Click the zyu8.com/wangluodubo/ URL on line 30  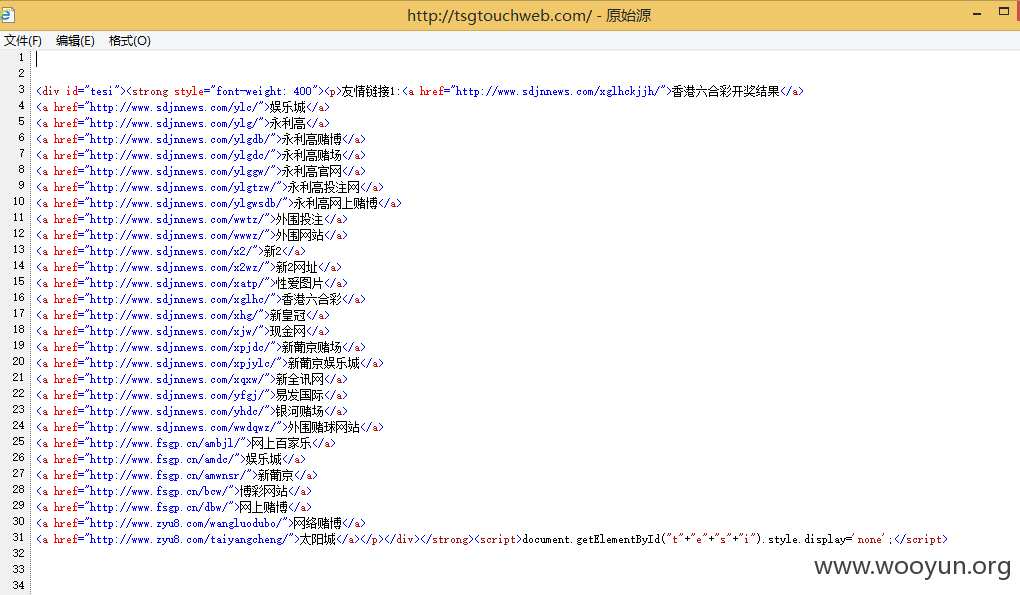pyautogui.click(x=185, y=523)
